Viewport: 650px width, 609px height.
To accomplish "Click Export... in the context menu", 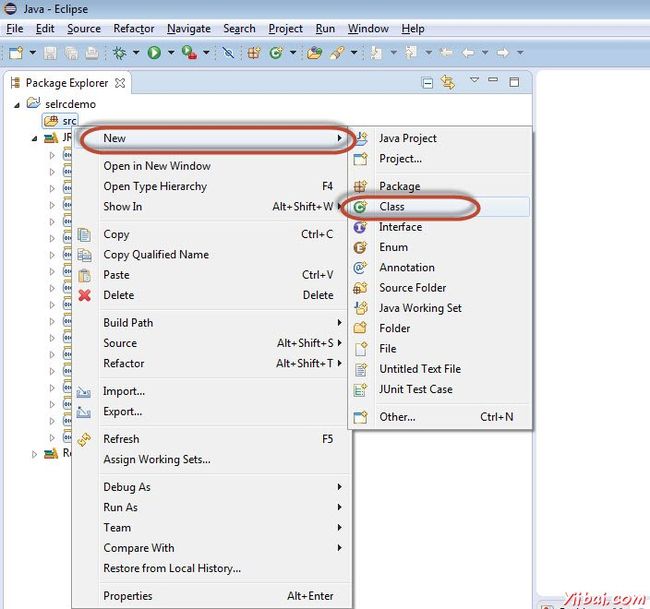I will (212, 412).
